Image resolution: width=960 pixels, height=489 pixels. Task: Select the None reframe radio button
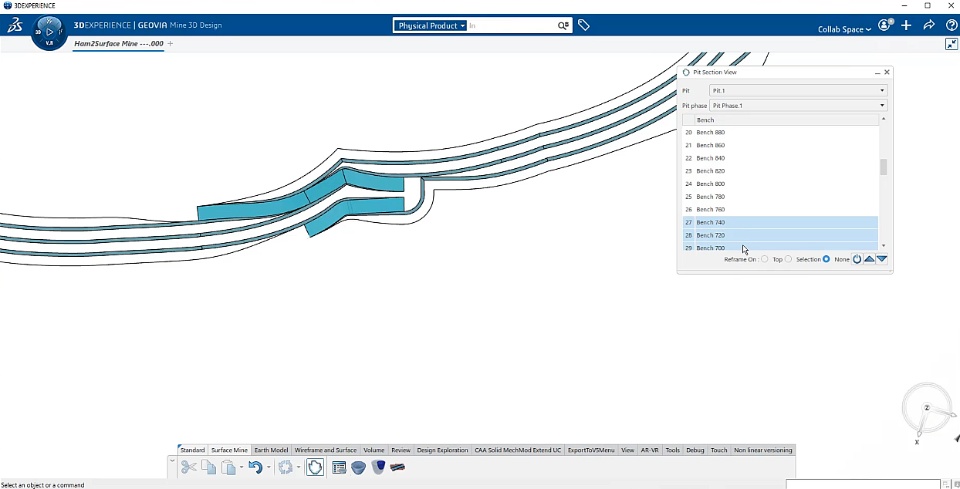click(x=827, y=259)
